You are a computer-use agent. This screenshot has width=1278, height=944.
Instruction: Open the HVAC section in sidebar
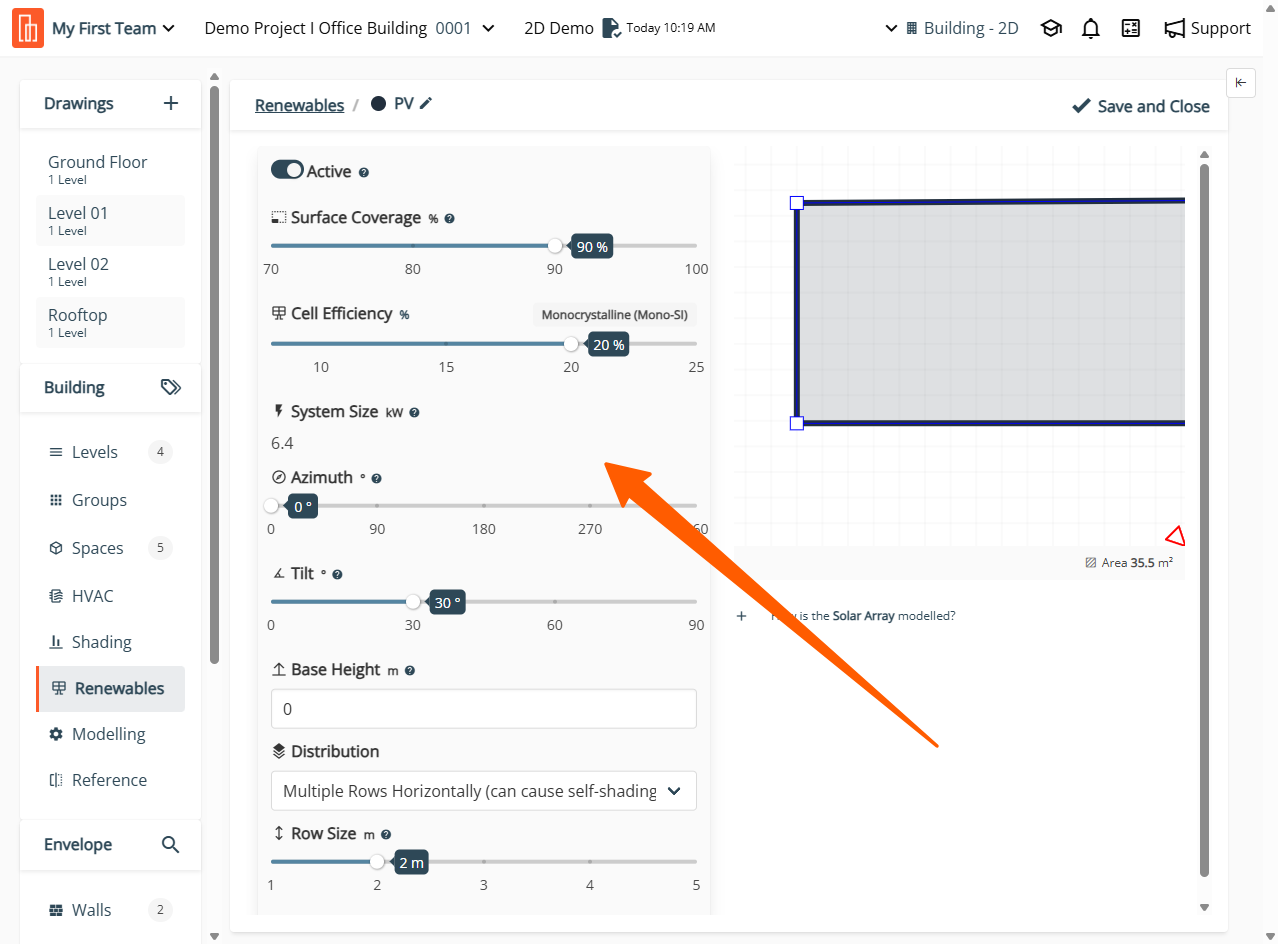coord(92,596)
